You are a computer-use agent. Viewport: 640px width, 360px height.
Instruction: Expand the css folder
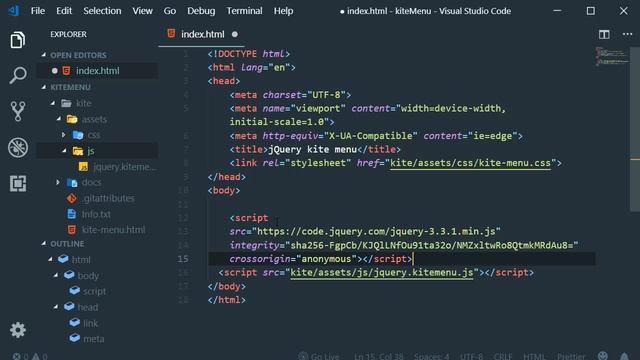click(64, 135)
